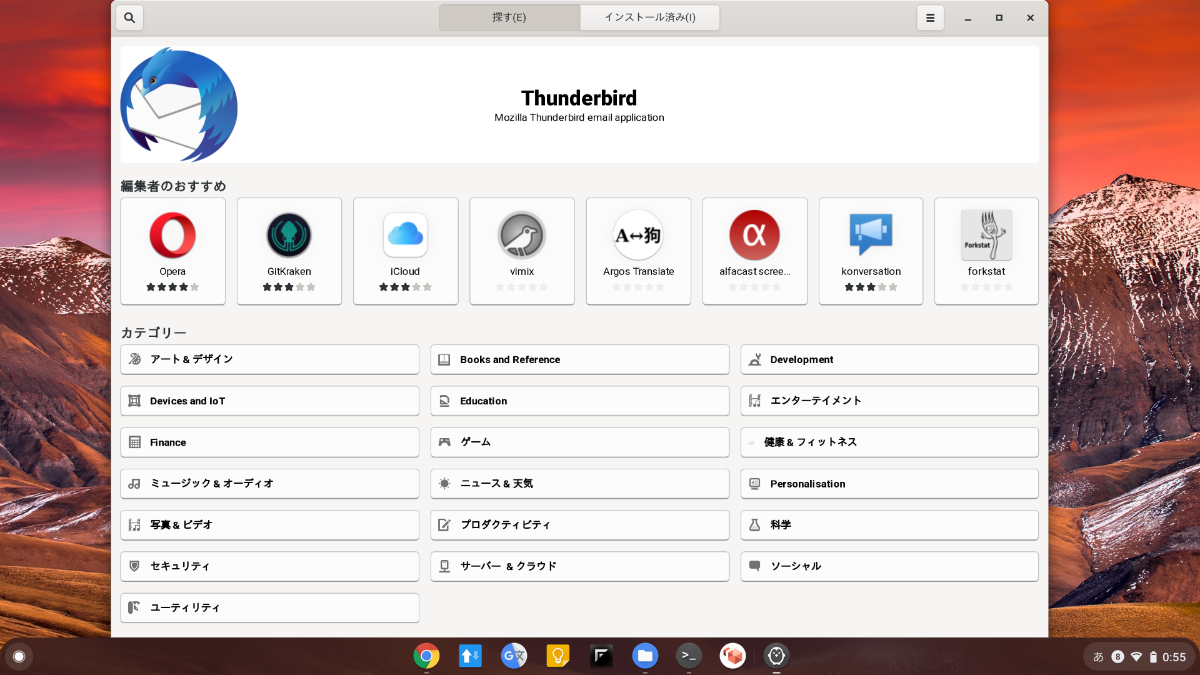
Task: Open the Development category
Action: coord(890,359)
